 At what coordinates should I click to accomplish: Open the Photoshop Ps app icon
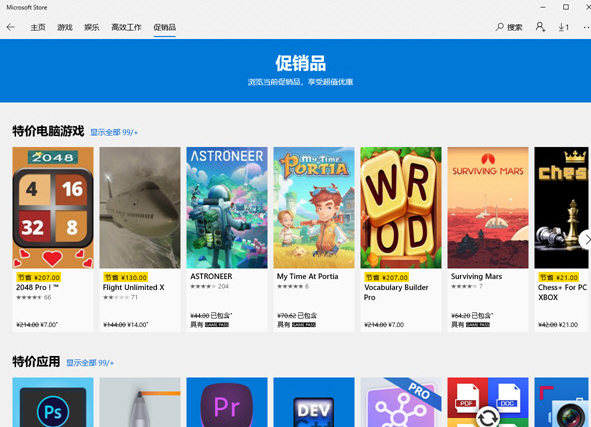pyautogui.click(x=53, y=402)
